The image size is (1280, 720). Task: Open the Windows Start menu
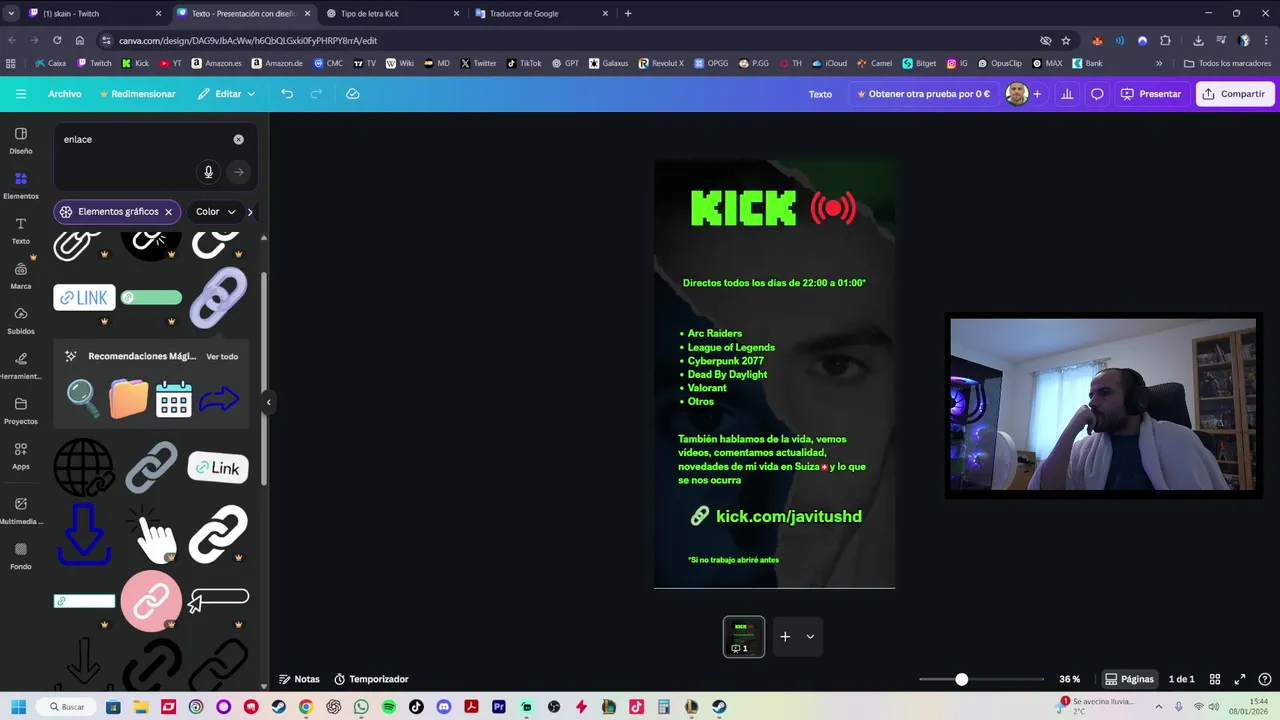tap(18, 707)
